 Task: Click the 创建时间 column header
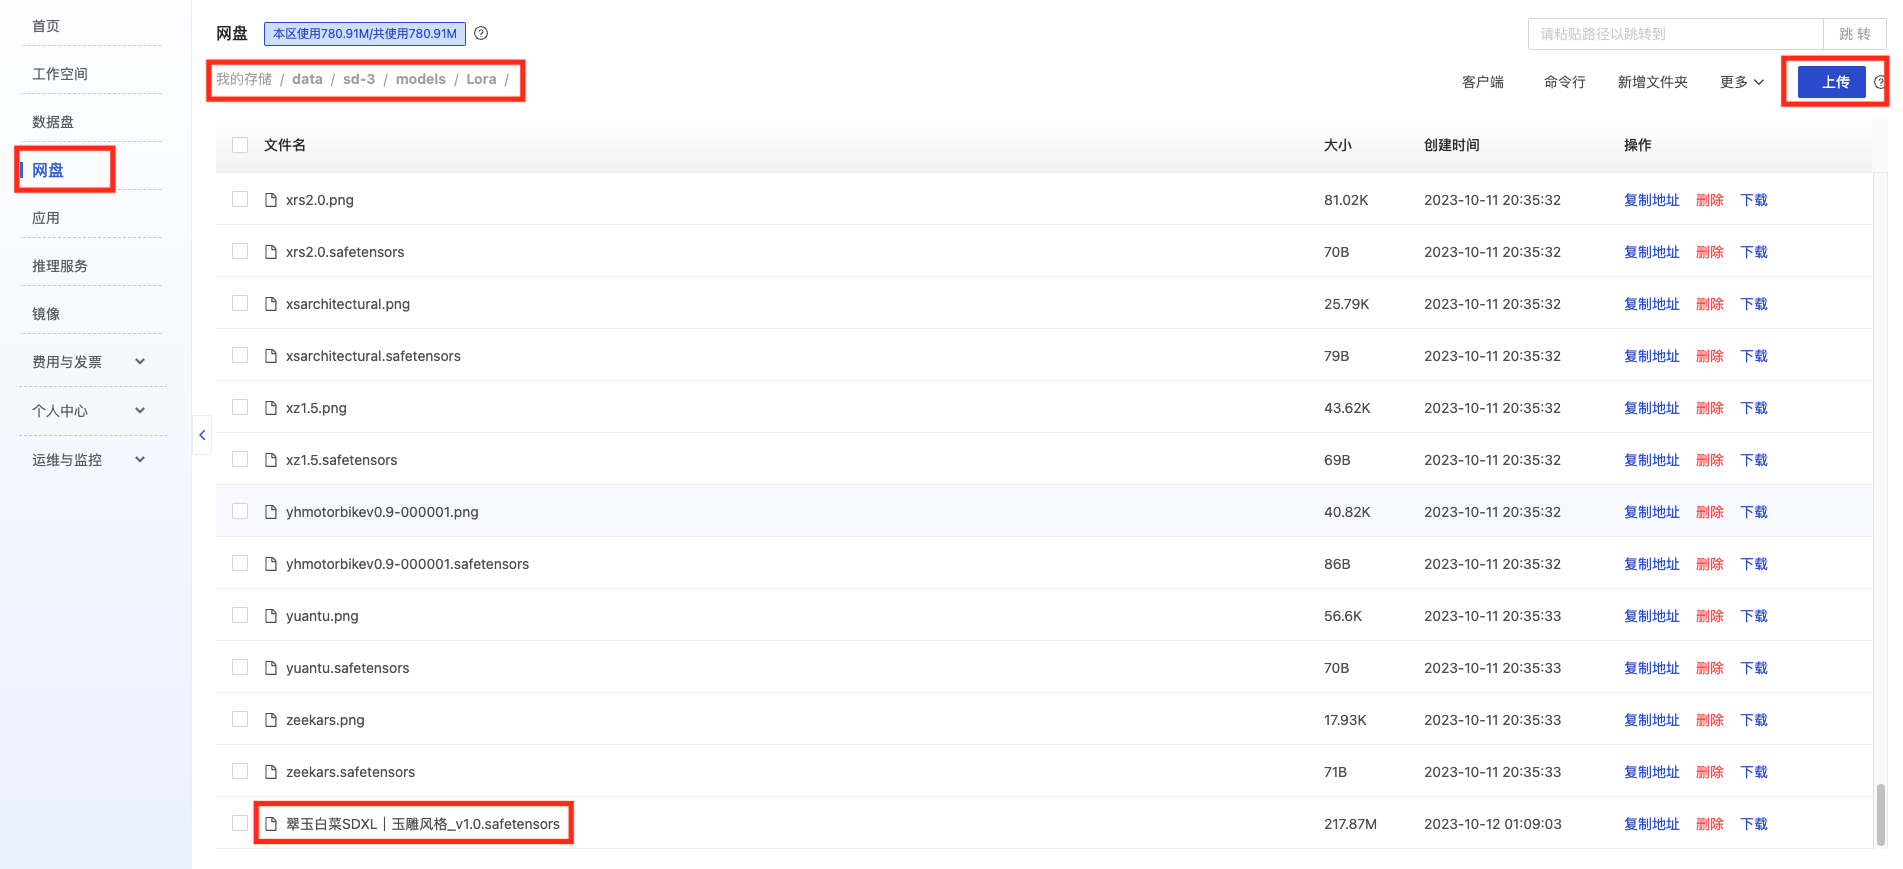pos(1452,145)
